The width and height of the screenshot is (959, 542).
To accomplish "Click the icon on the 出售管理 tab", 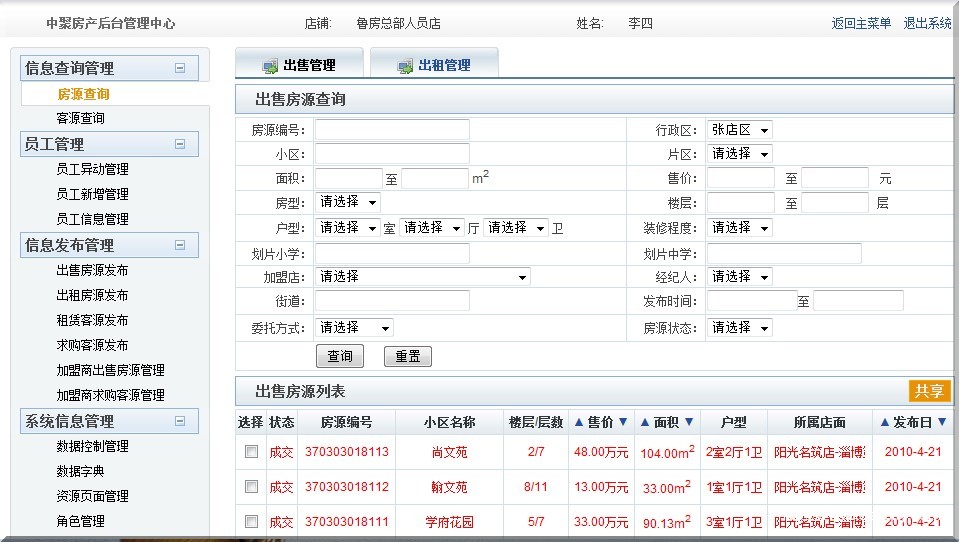I will 270,66.
